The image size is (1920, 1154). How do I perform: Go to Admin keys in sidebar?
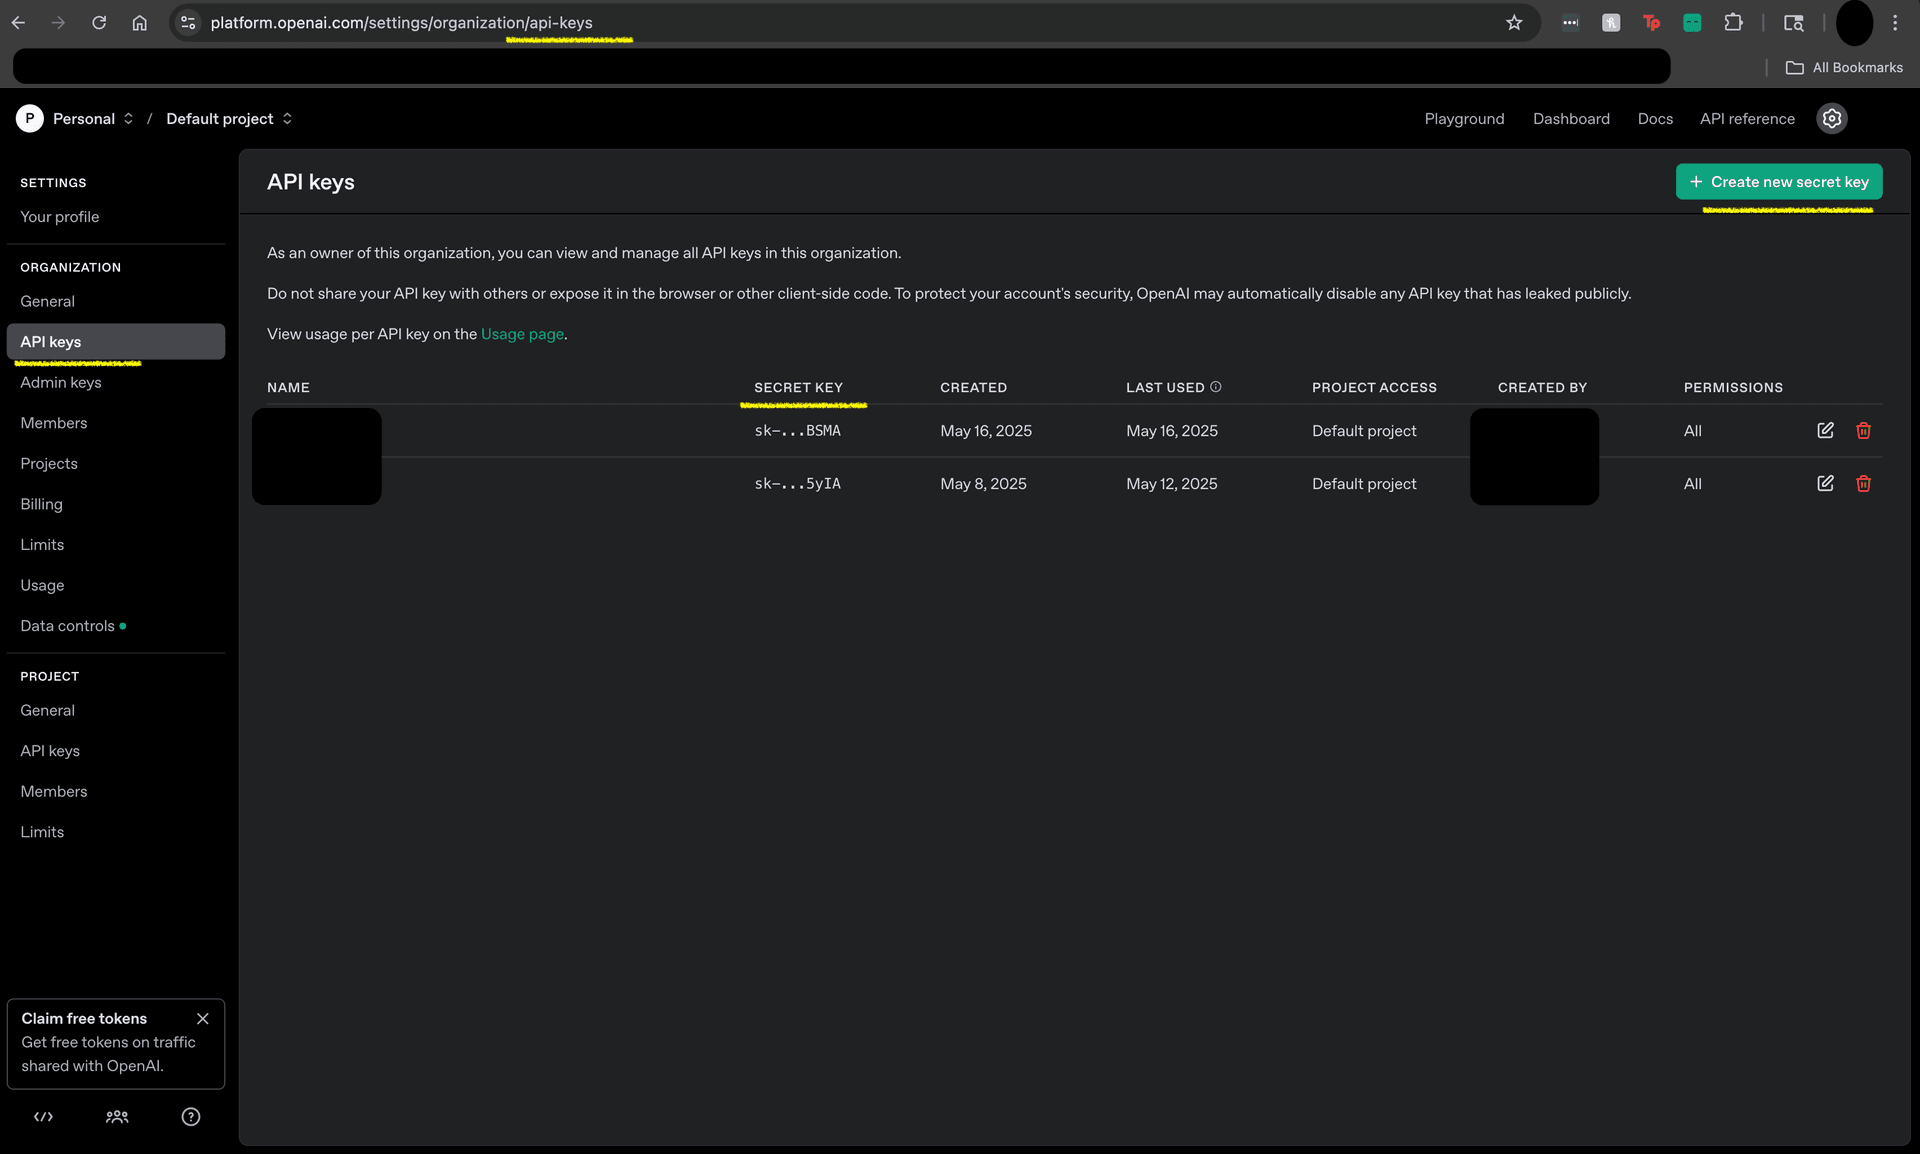pyautogui.click(x=61, y=382)
